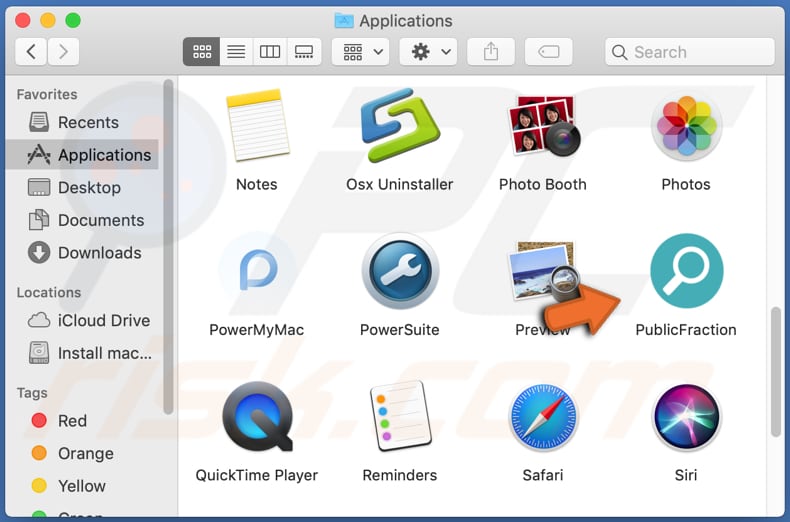Open iCloud Drive in the sidebar
The width and height of the screenshot is (790, 522).
pyautogui.click(x=83, y=320)
